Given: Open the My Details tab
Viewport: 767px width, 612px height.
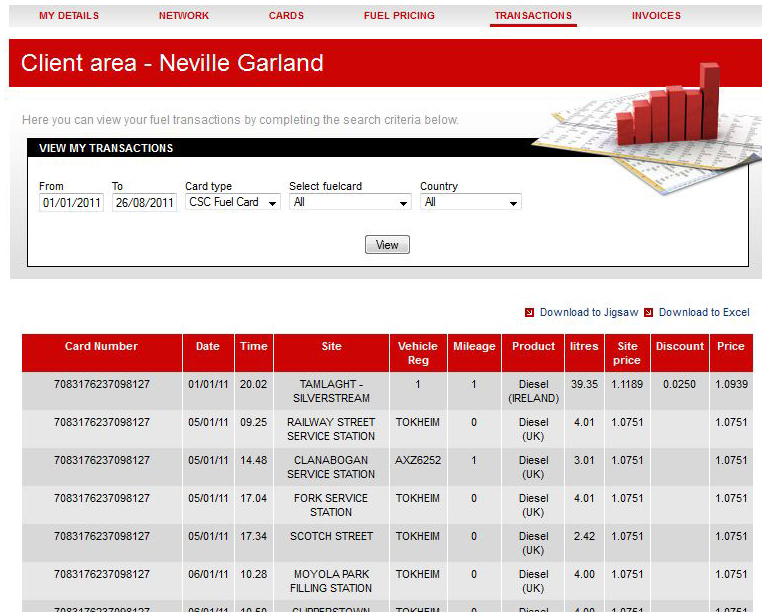Looking at the screenshot, I should (x=69, y=16).
